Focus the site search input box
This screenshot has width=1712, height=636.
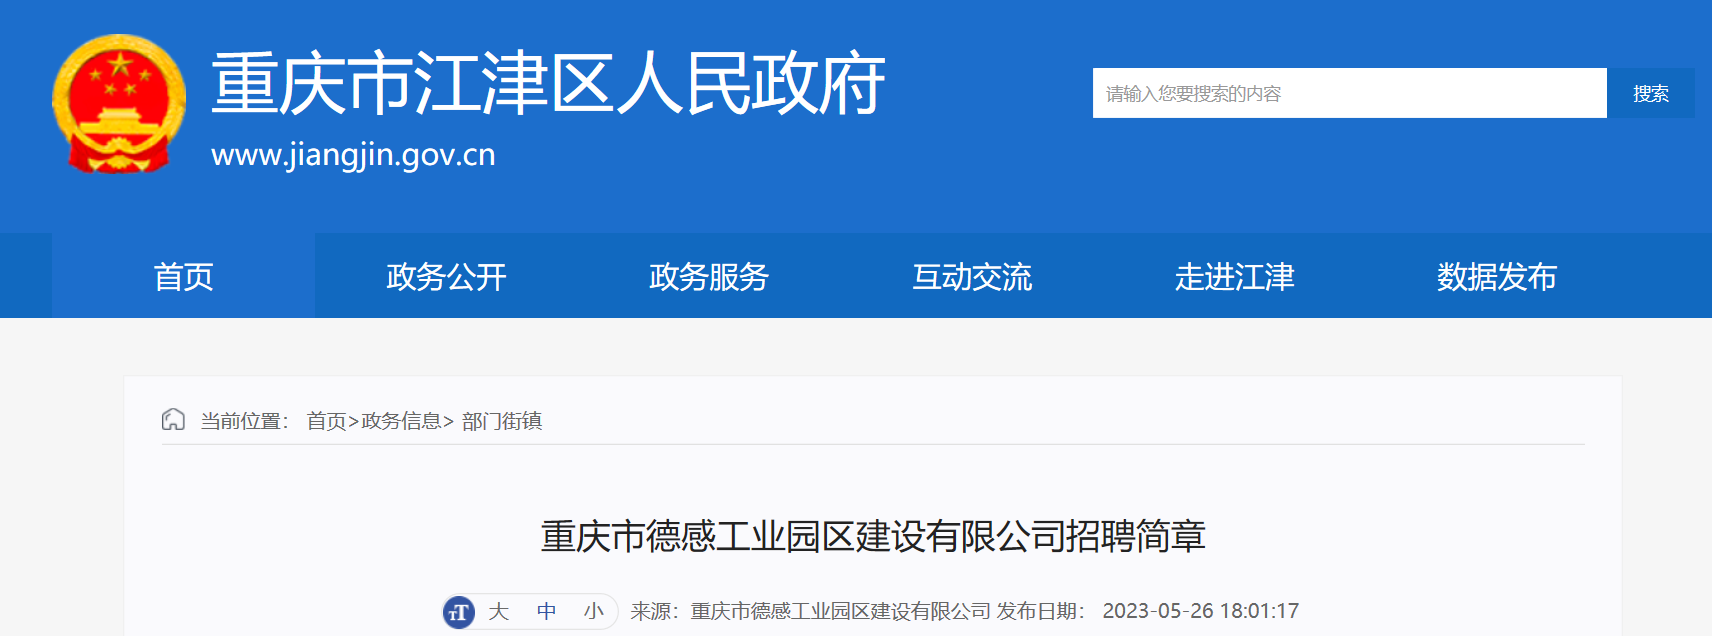click(x=1350, y=93)
